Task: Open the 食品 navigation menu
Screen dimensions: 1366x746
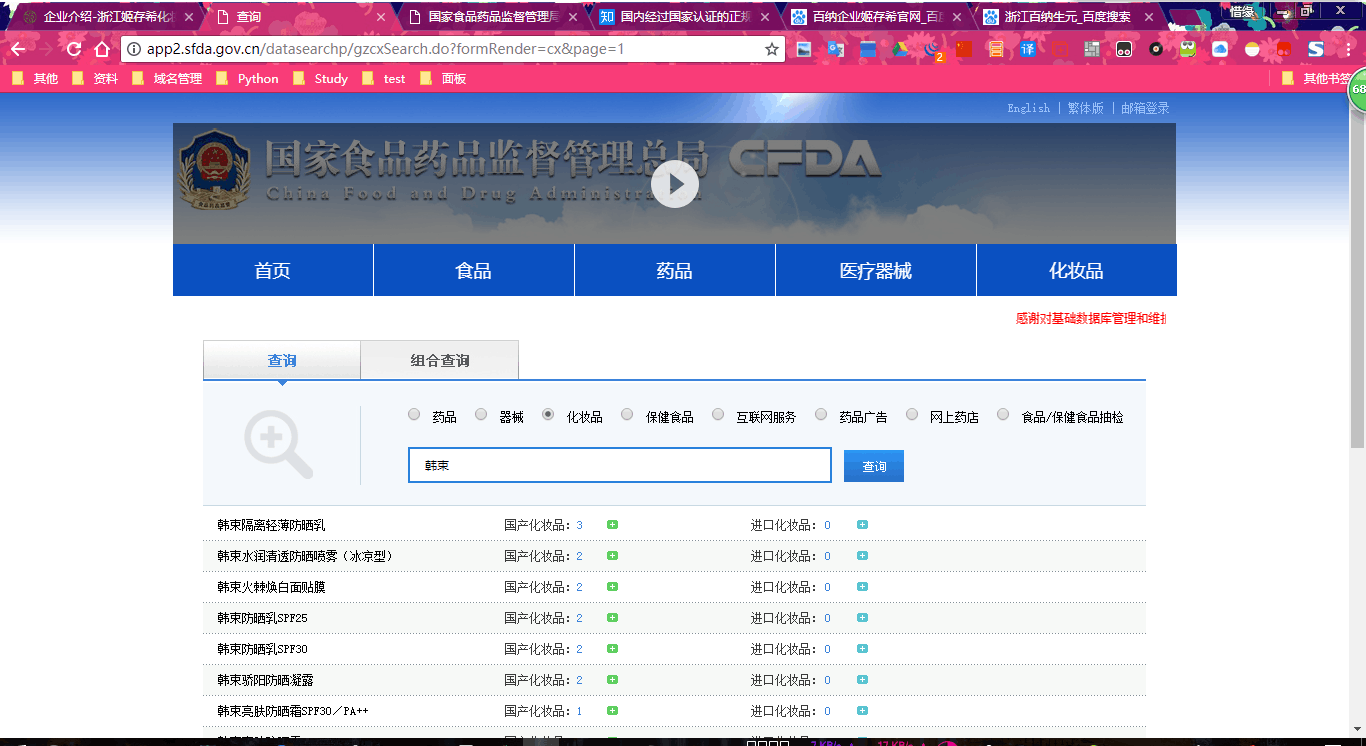Action: coord(474,270)
